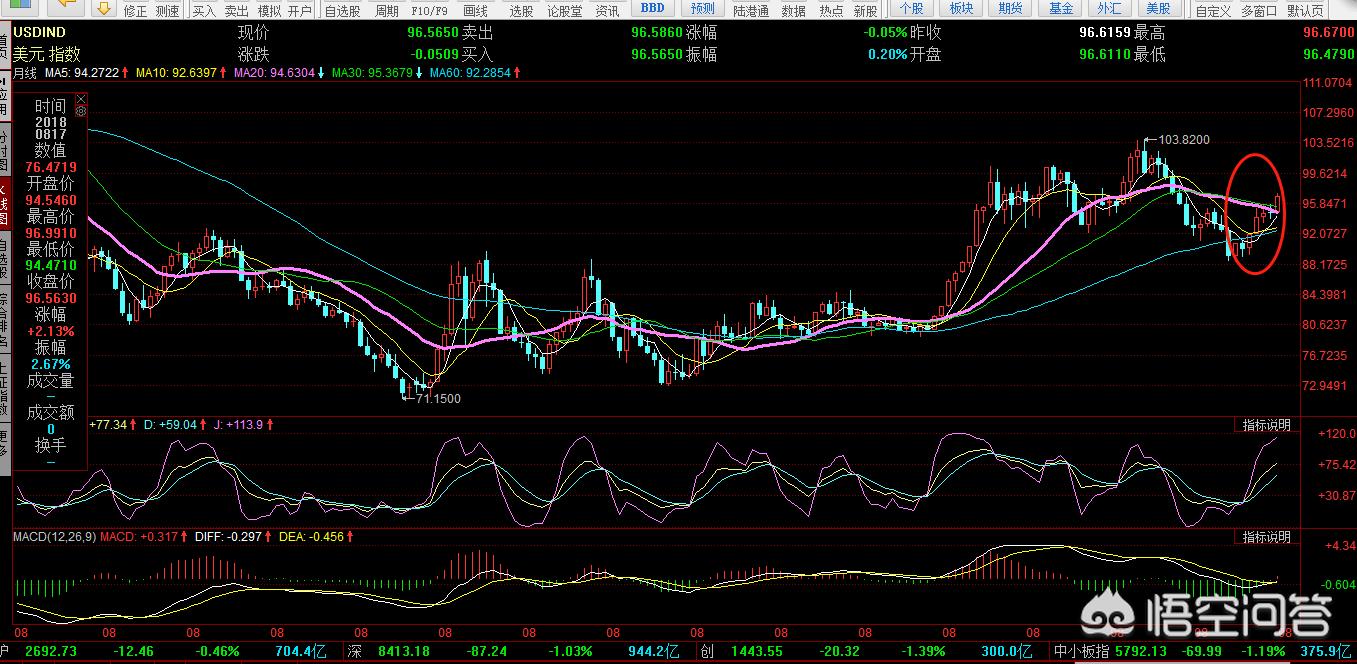Click the 自定义 customize button
Viewport: 1357px width, 664px height.
pyautogui.click(x=1213, y=10)
